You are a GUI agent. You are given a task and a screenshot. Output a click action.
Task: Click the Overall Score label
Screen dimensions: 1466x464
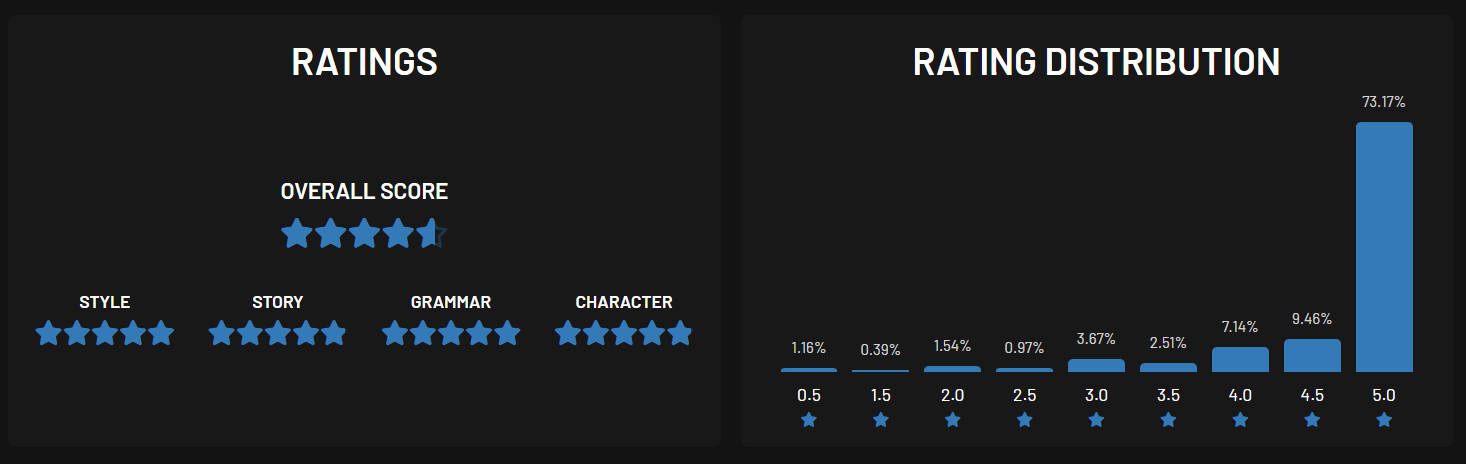pos(364,191)
